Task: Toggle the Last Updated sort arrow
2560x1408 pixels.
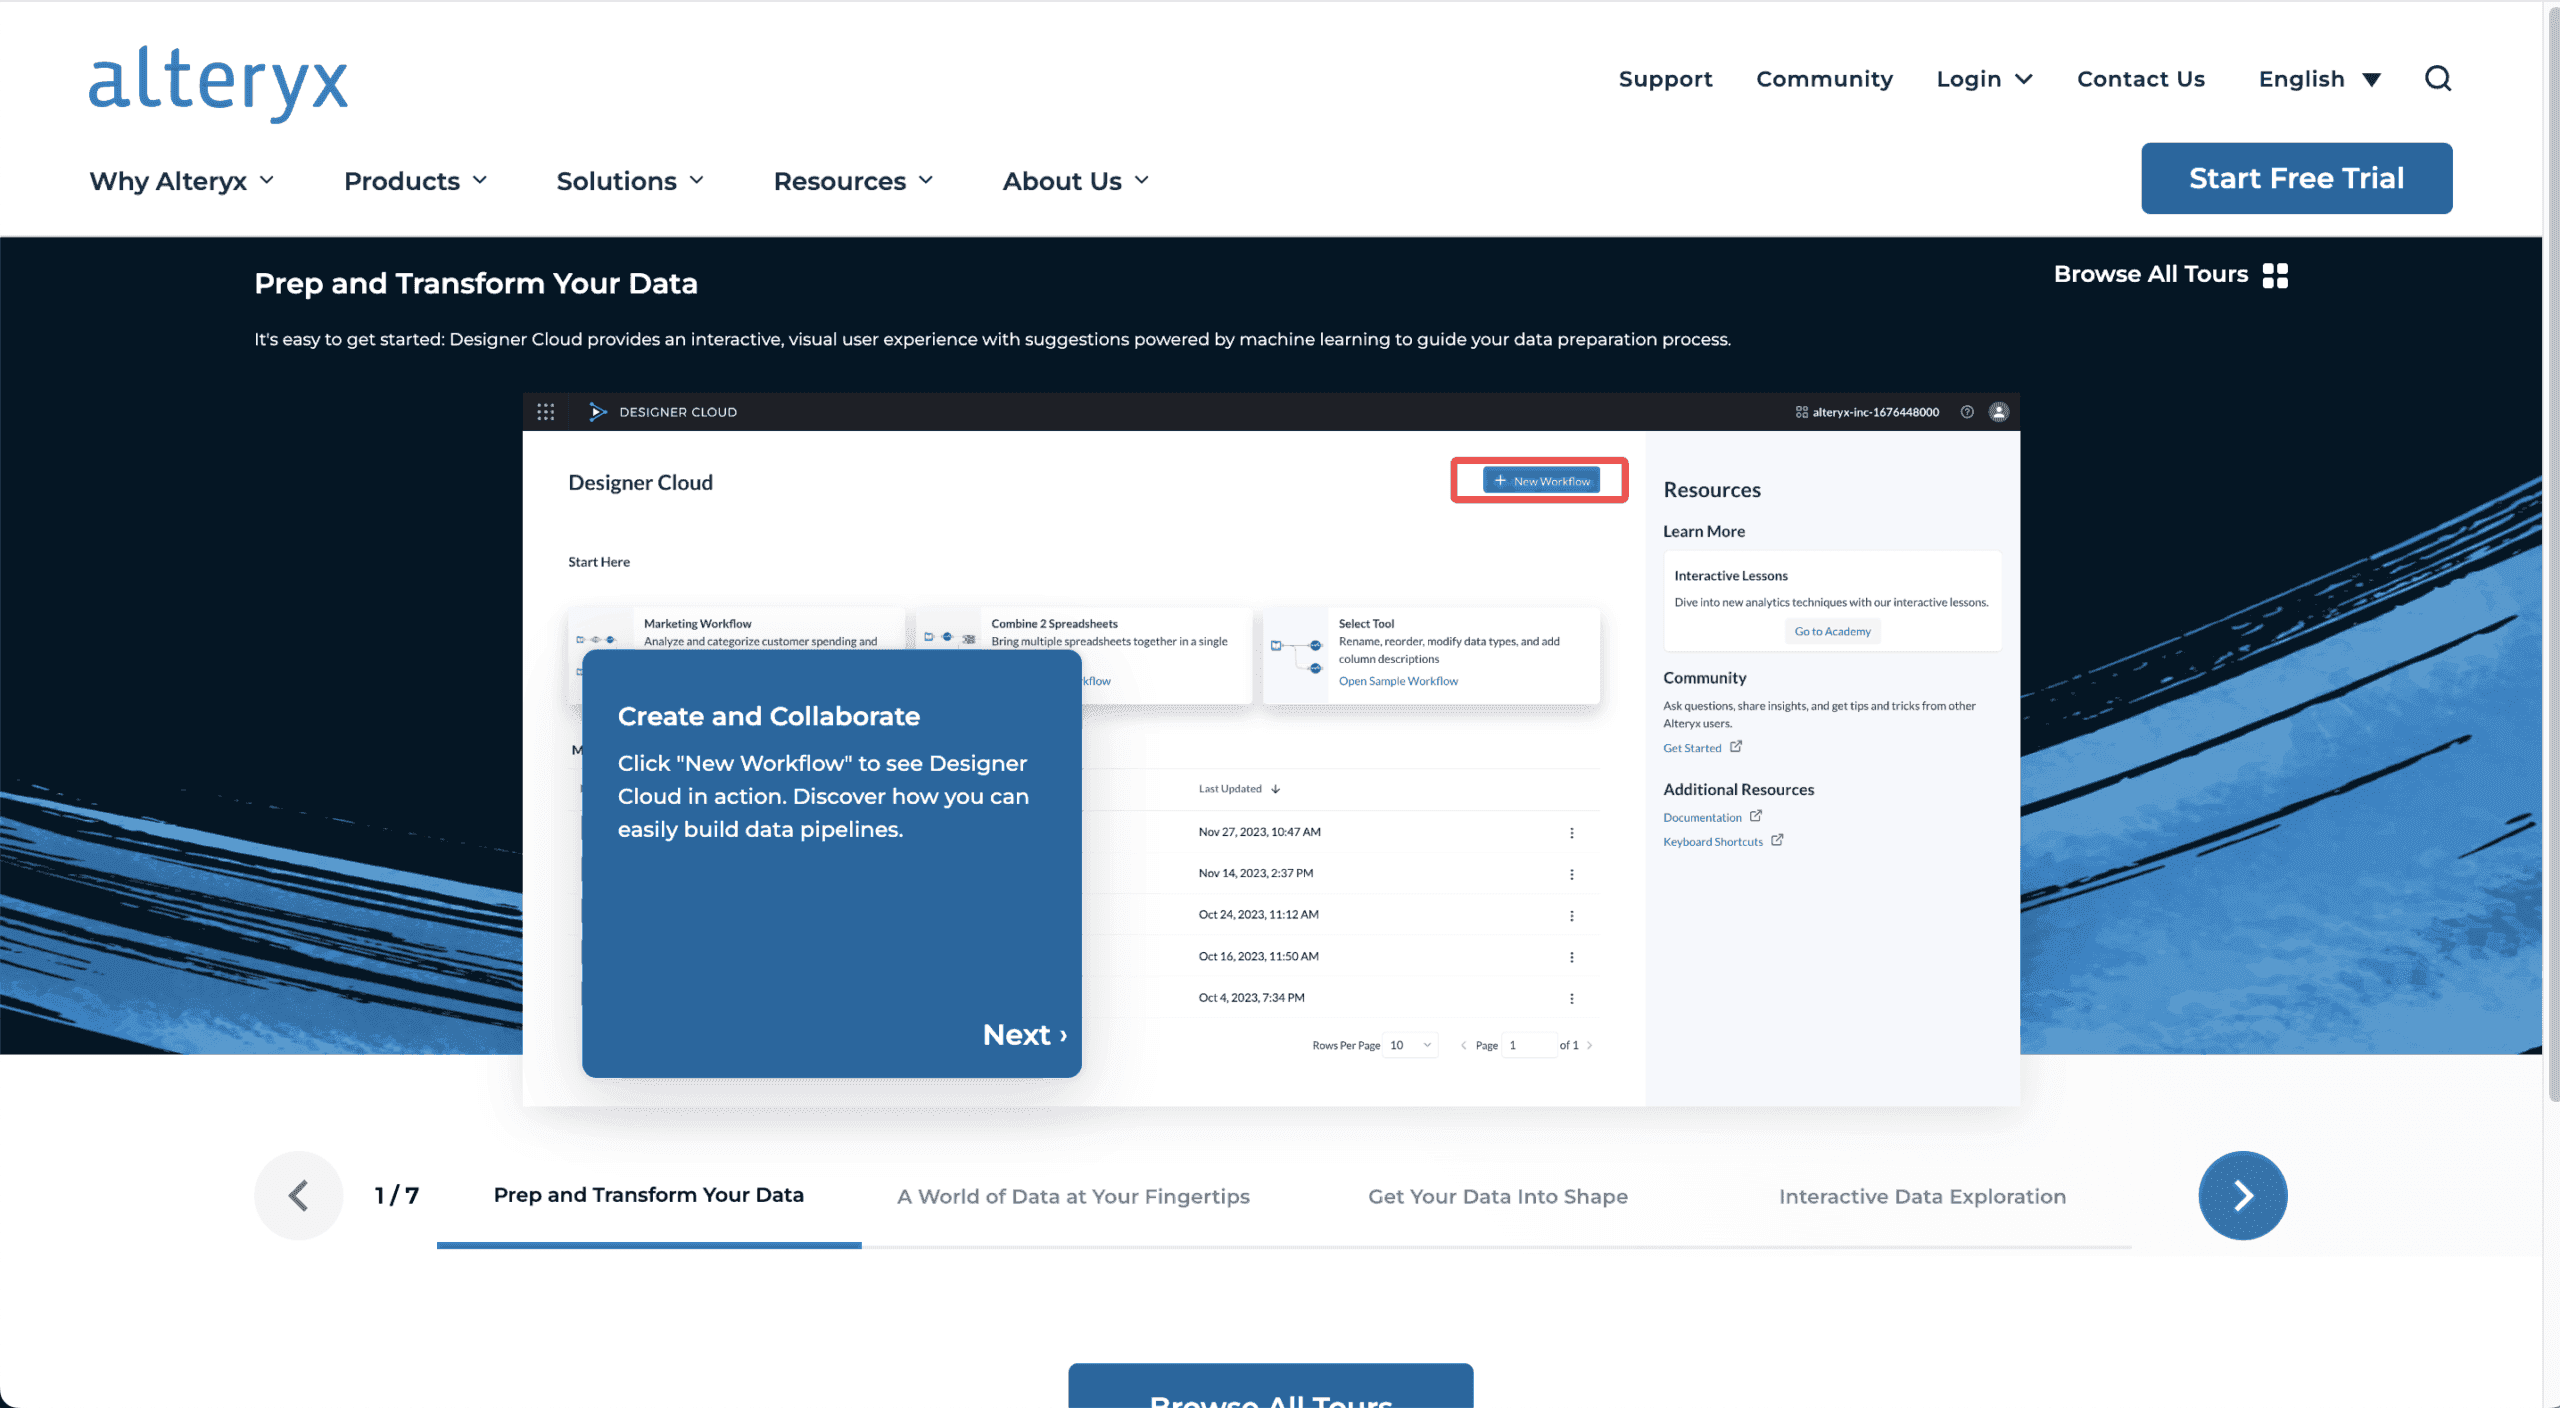Action: click(x=1275, y=788)
